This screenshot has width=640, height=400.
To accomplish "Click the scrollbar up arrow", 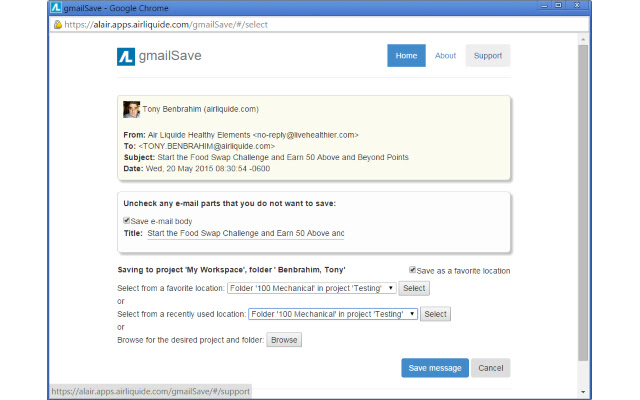I will (x=583, y=40).
